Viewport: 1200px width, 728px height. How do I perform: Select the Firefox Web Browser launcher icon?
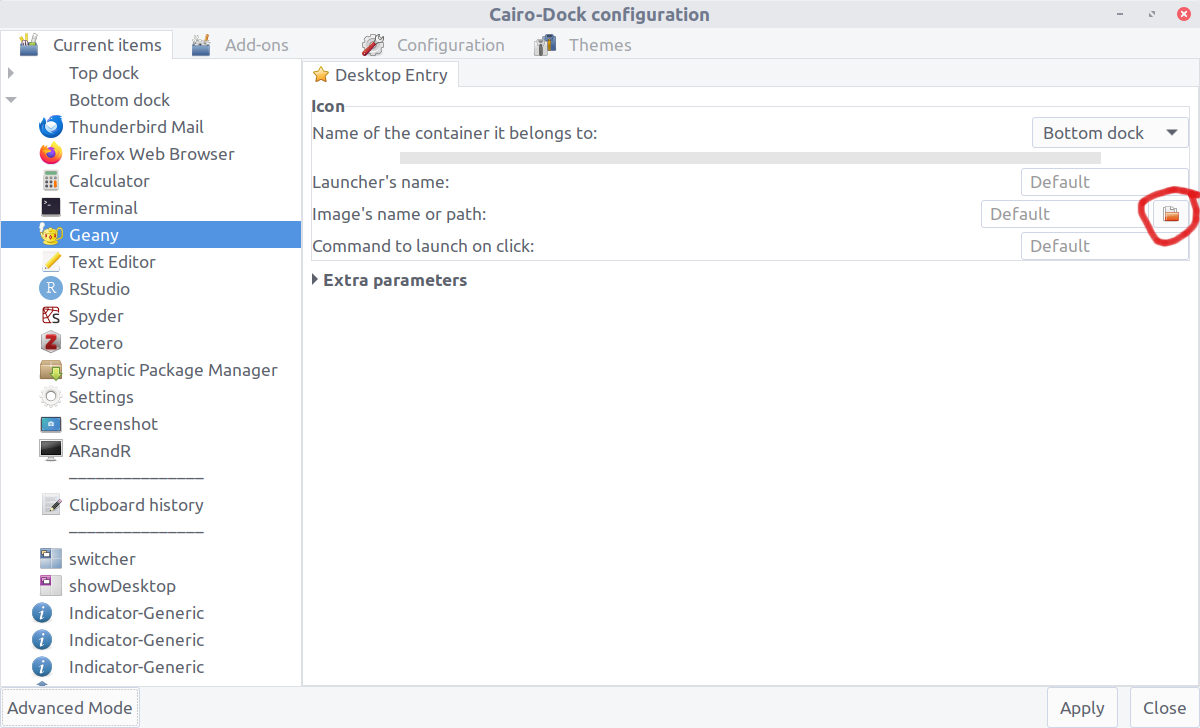click(51, 153)
